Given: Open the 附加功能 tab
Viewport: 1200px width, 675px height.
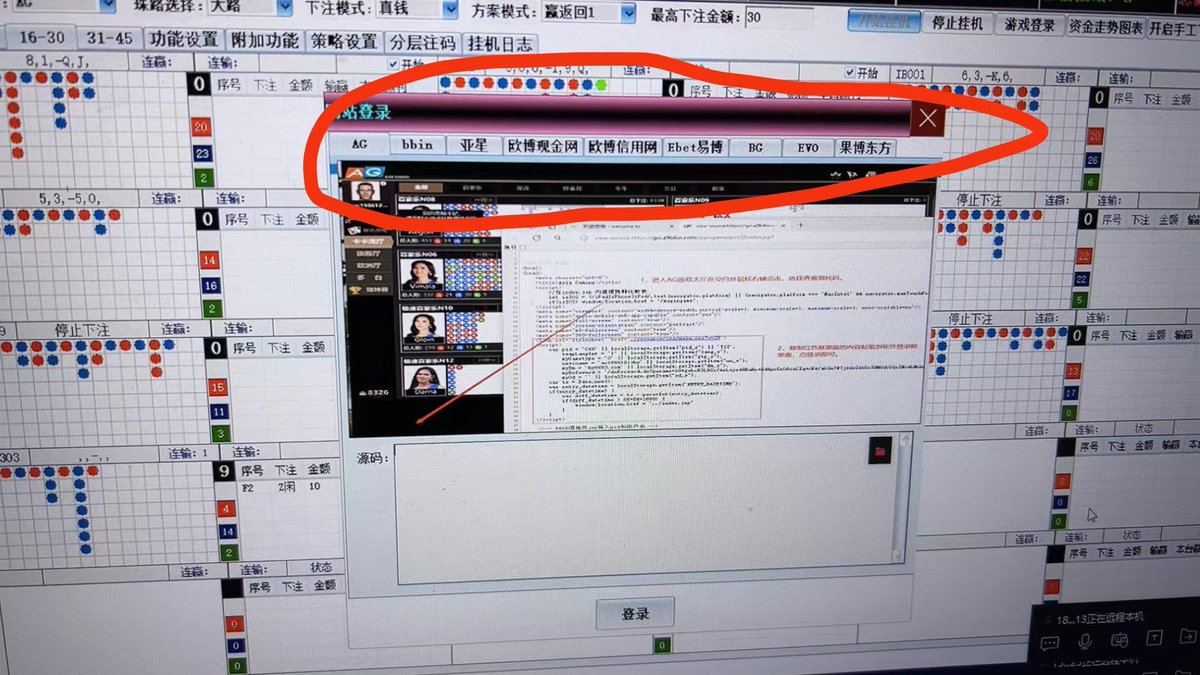Looking at the screenshot, I should point(265,40).
